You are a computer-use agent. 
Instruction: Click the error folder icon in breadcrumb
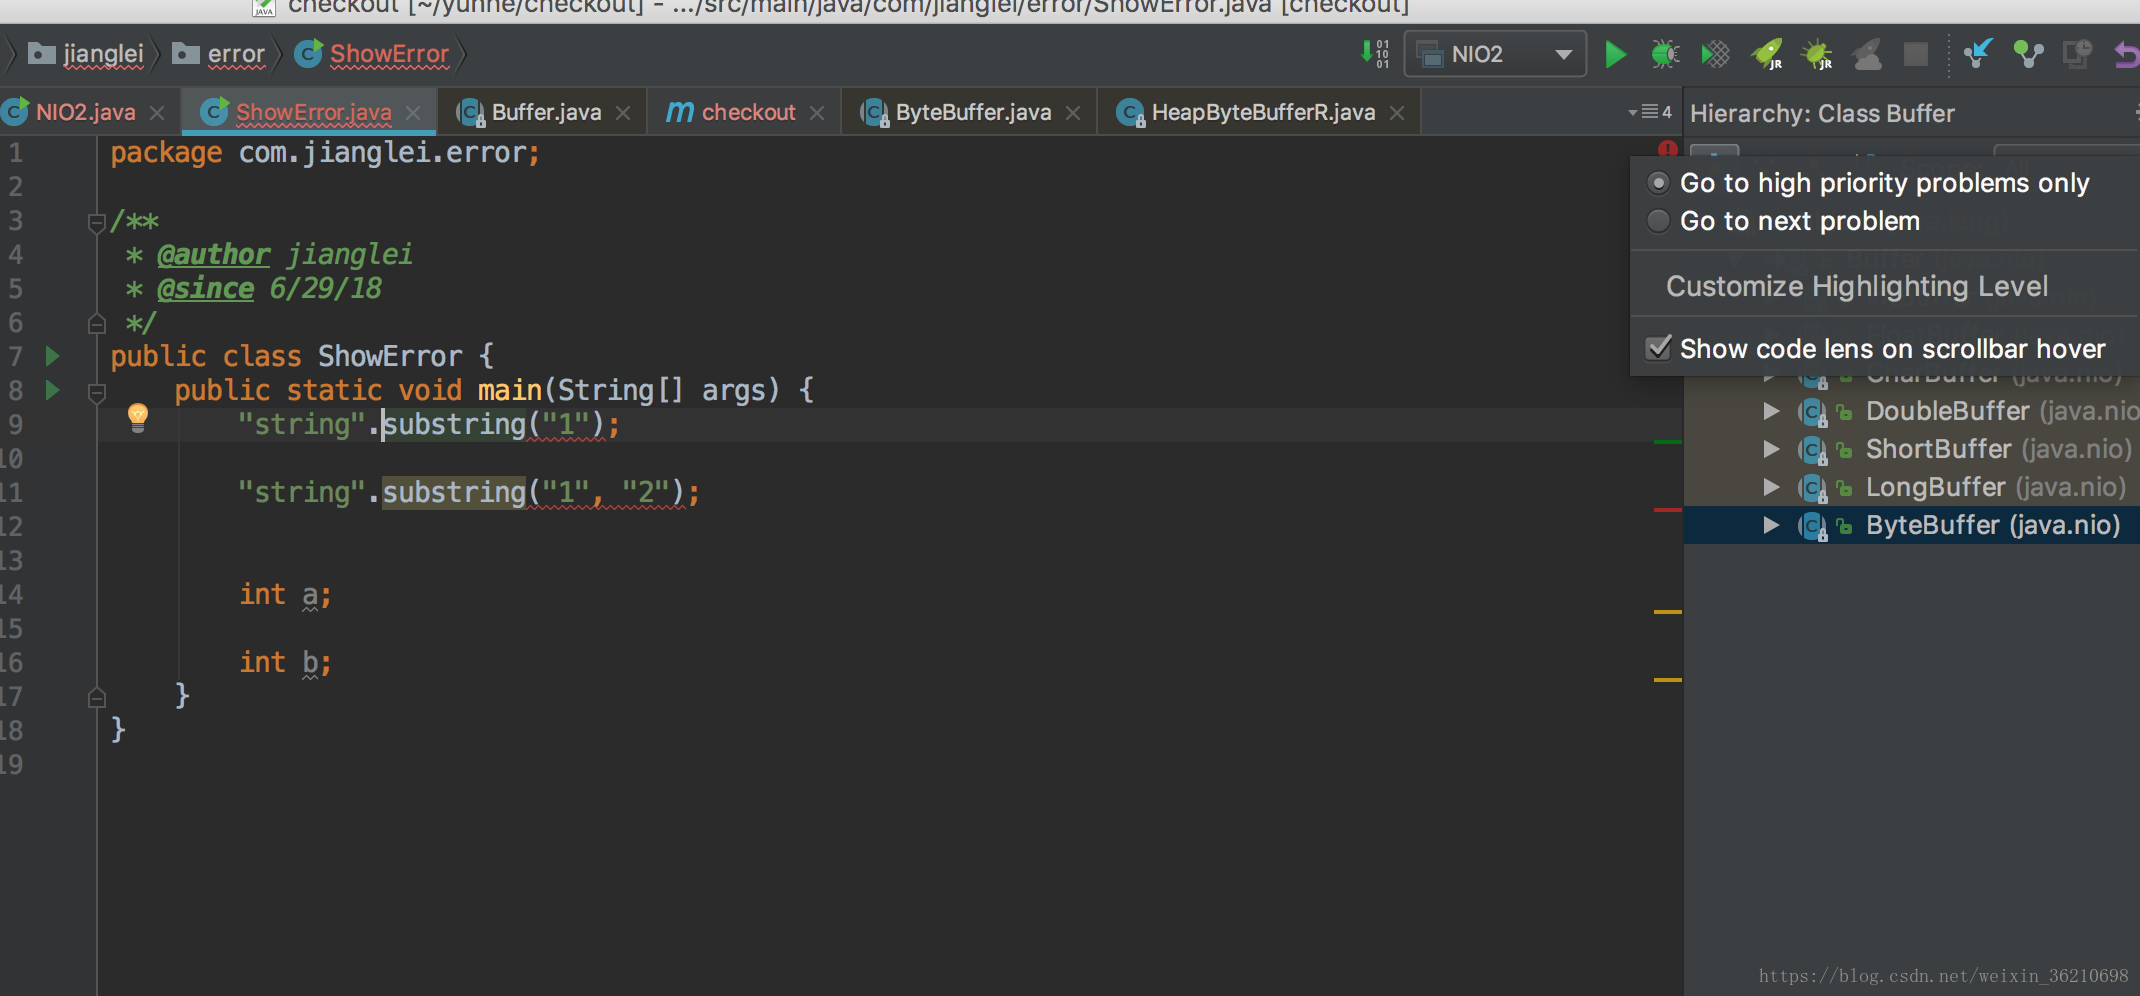(186, 53)
